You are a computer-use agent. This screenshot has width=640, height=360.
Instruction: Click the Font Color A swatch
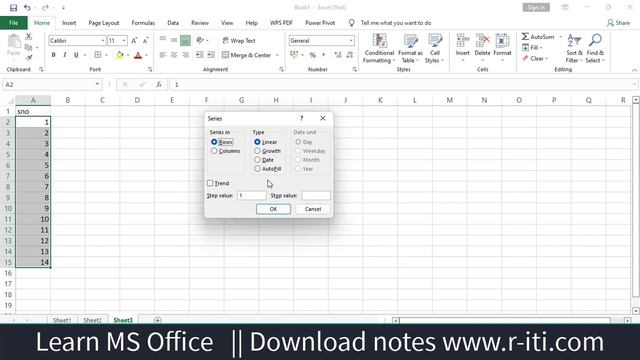[x=138, y=55]
